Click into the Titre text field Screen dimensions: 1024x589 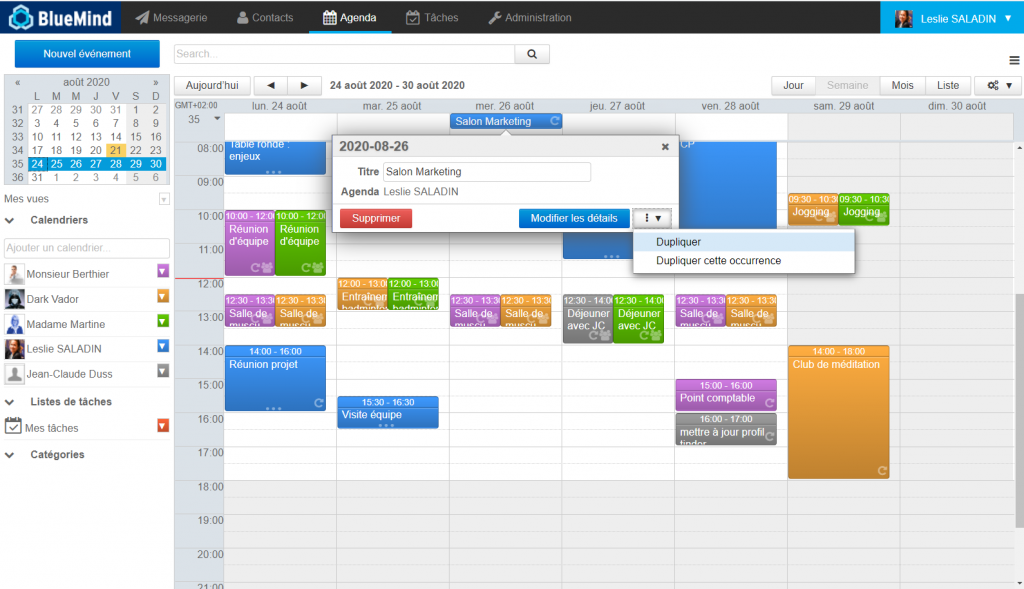[x=486, y=172]
